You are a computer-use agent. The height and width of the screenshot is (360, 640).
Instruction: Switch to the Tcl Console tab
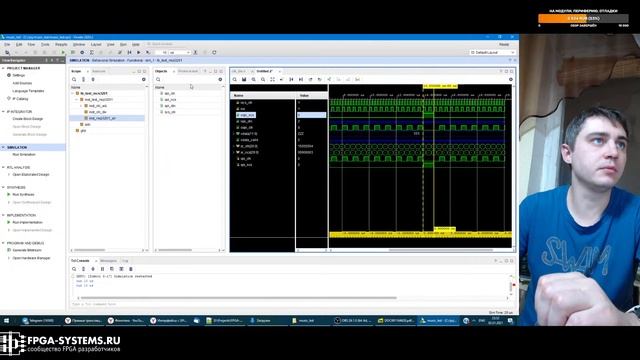point(80,260)
